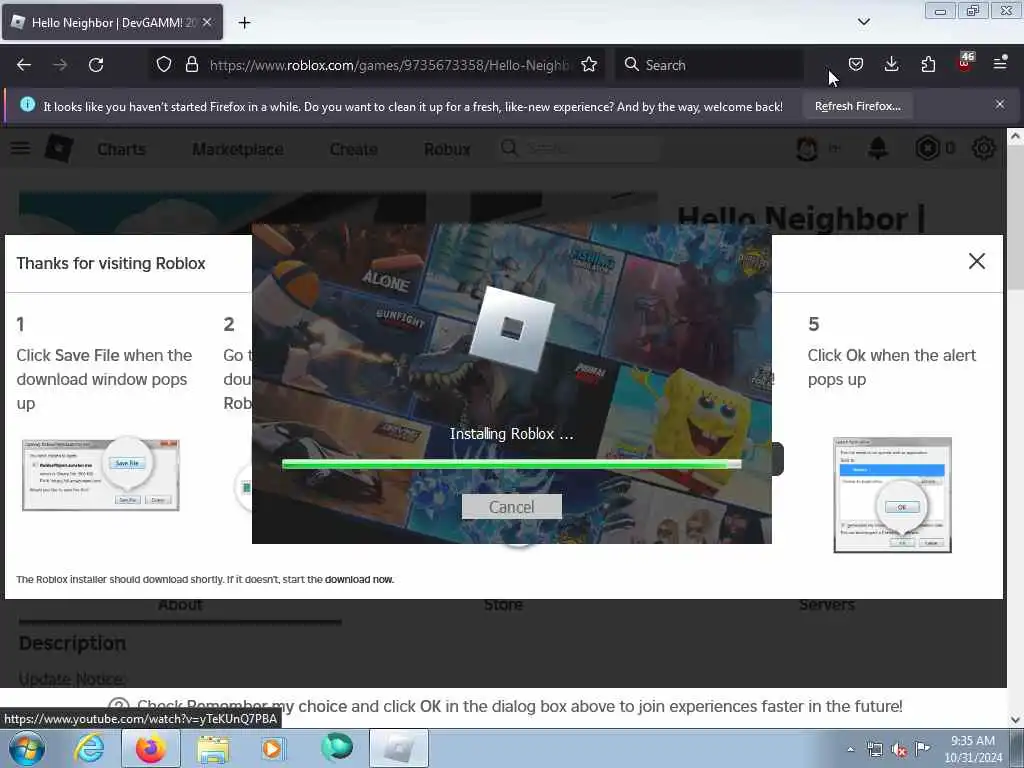The height and width of the screenshot is (768, 1024).
Task: Click the Description heading
Action: (72, 643)
